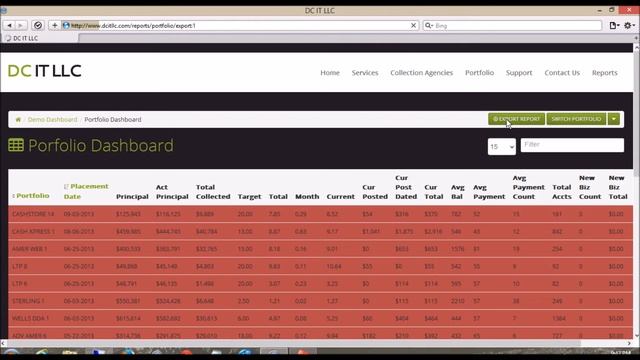Click the address bar URL field

click(239, 25)
